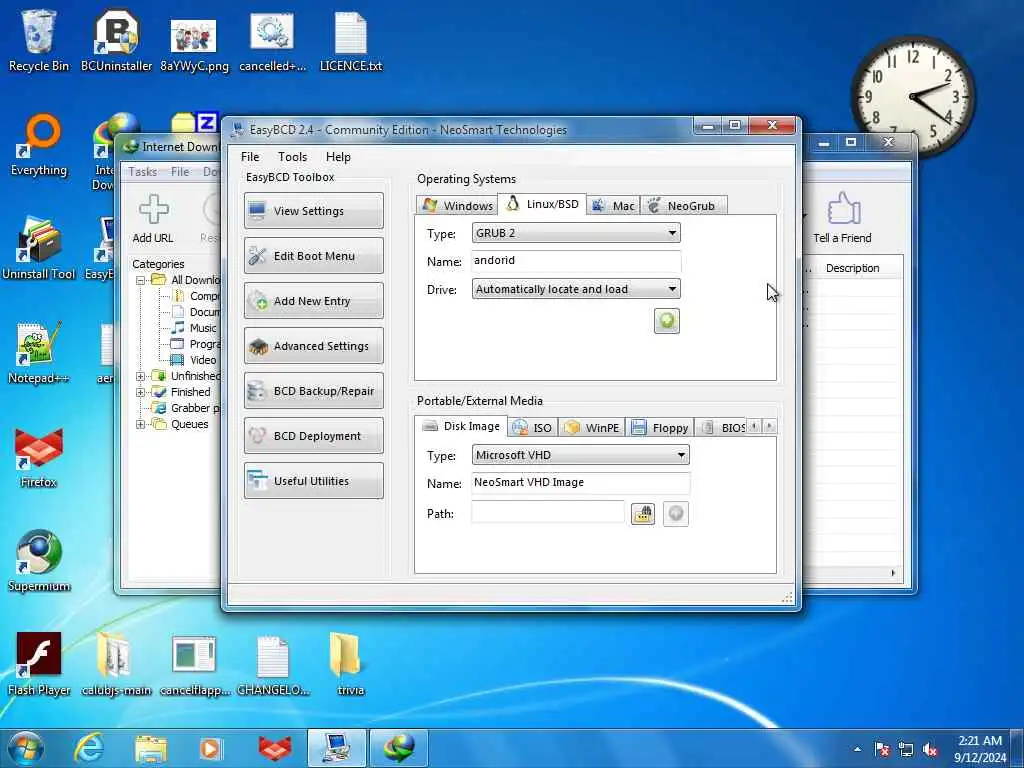The image size is (1024, 768).
Task: Select the Firefox desktop shortcut
Action: tap(39, 457)
